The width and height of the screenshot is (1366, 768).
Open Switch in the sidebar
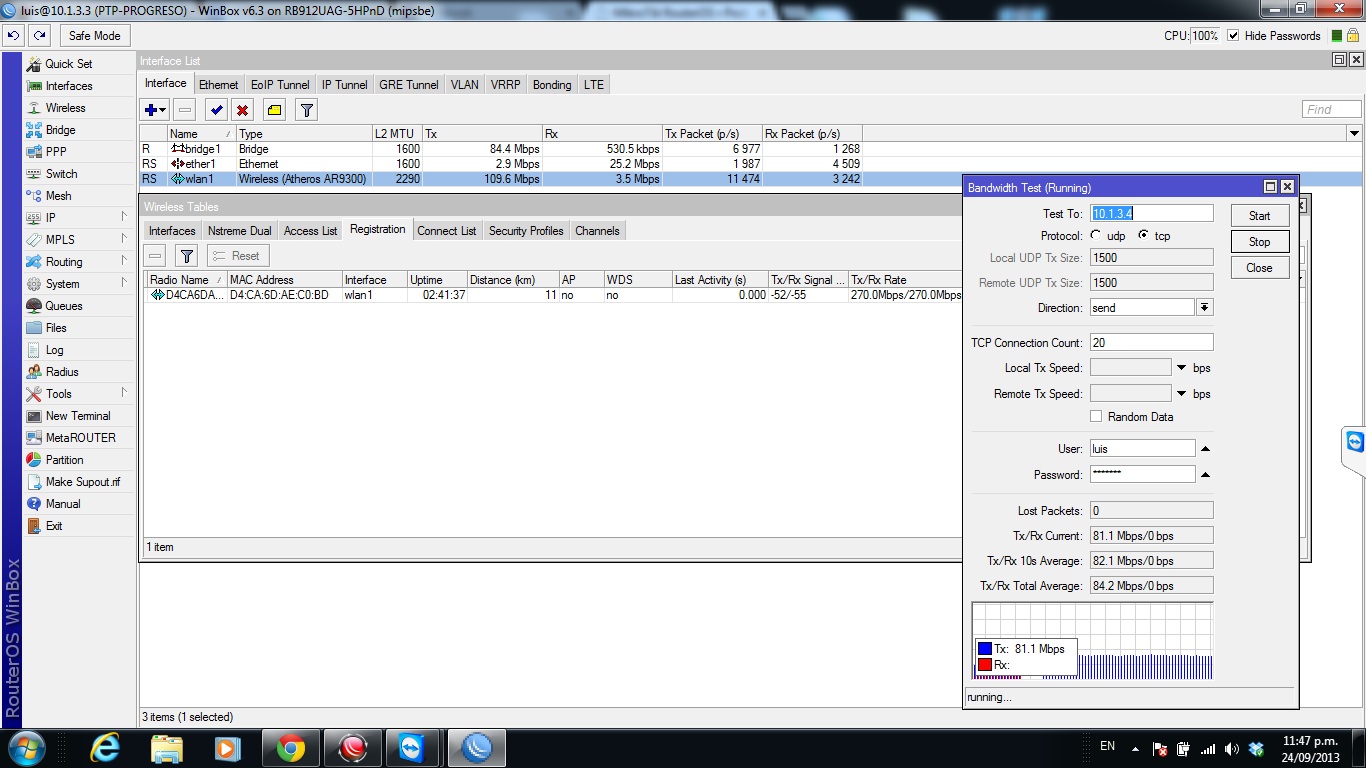tap(62, 174)
